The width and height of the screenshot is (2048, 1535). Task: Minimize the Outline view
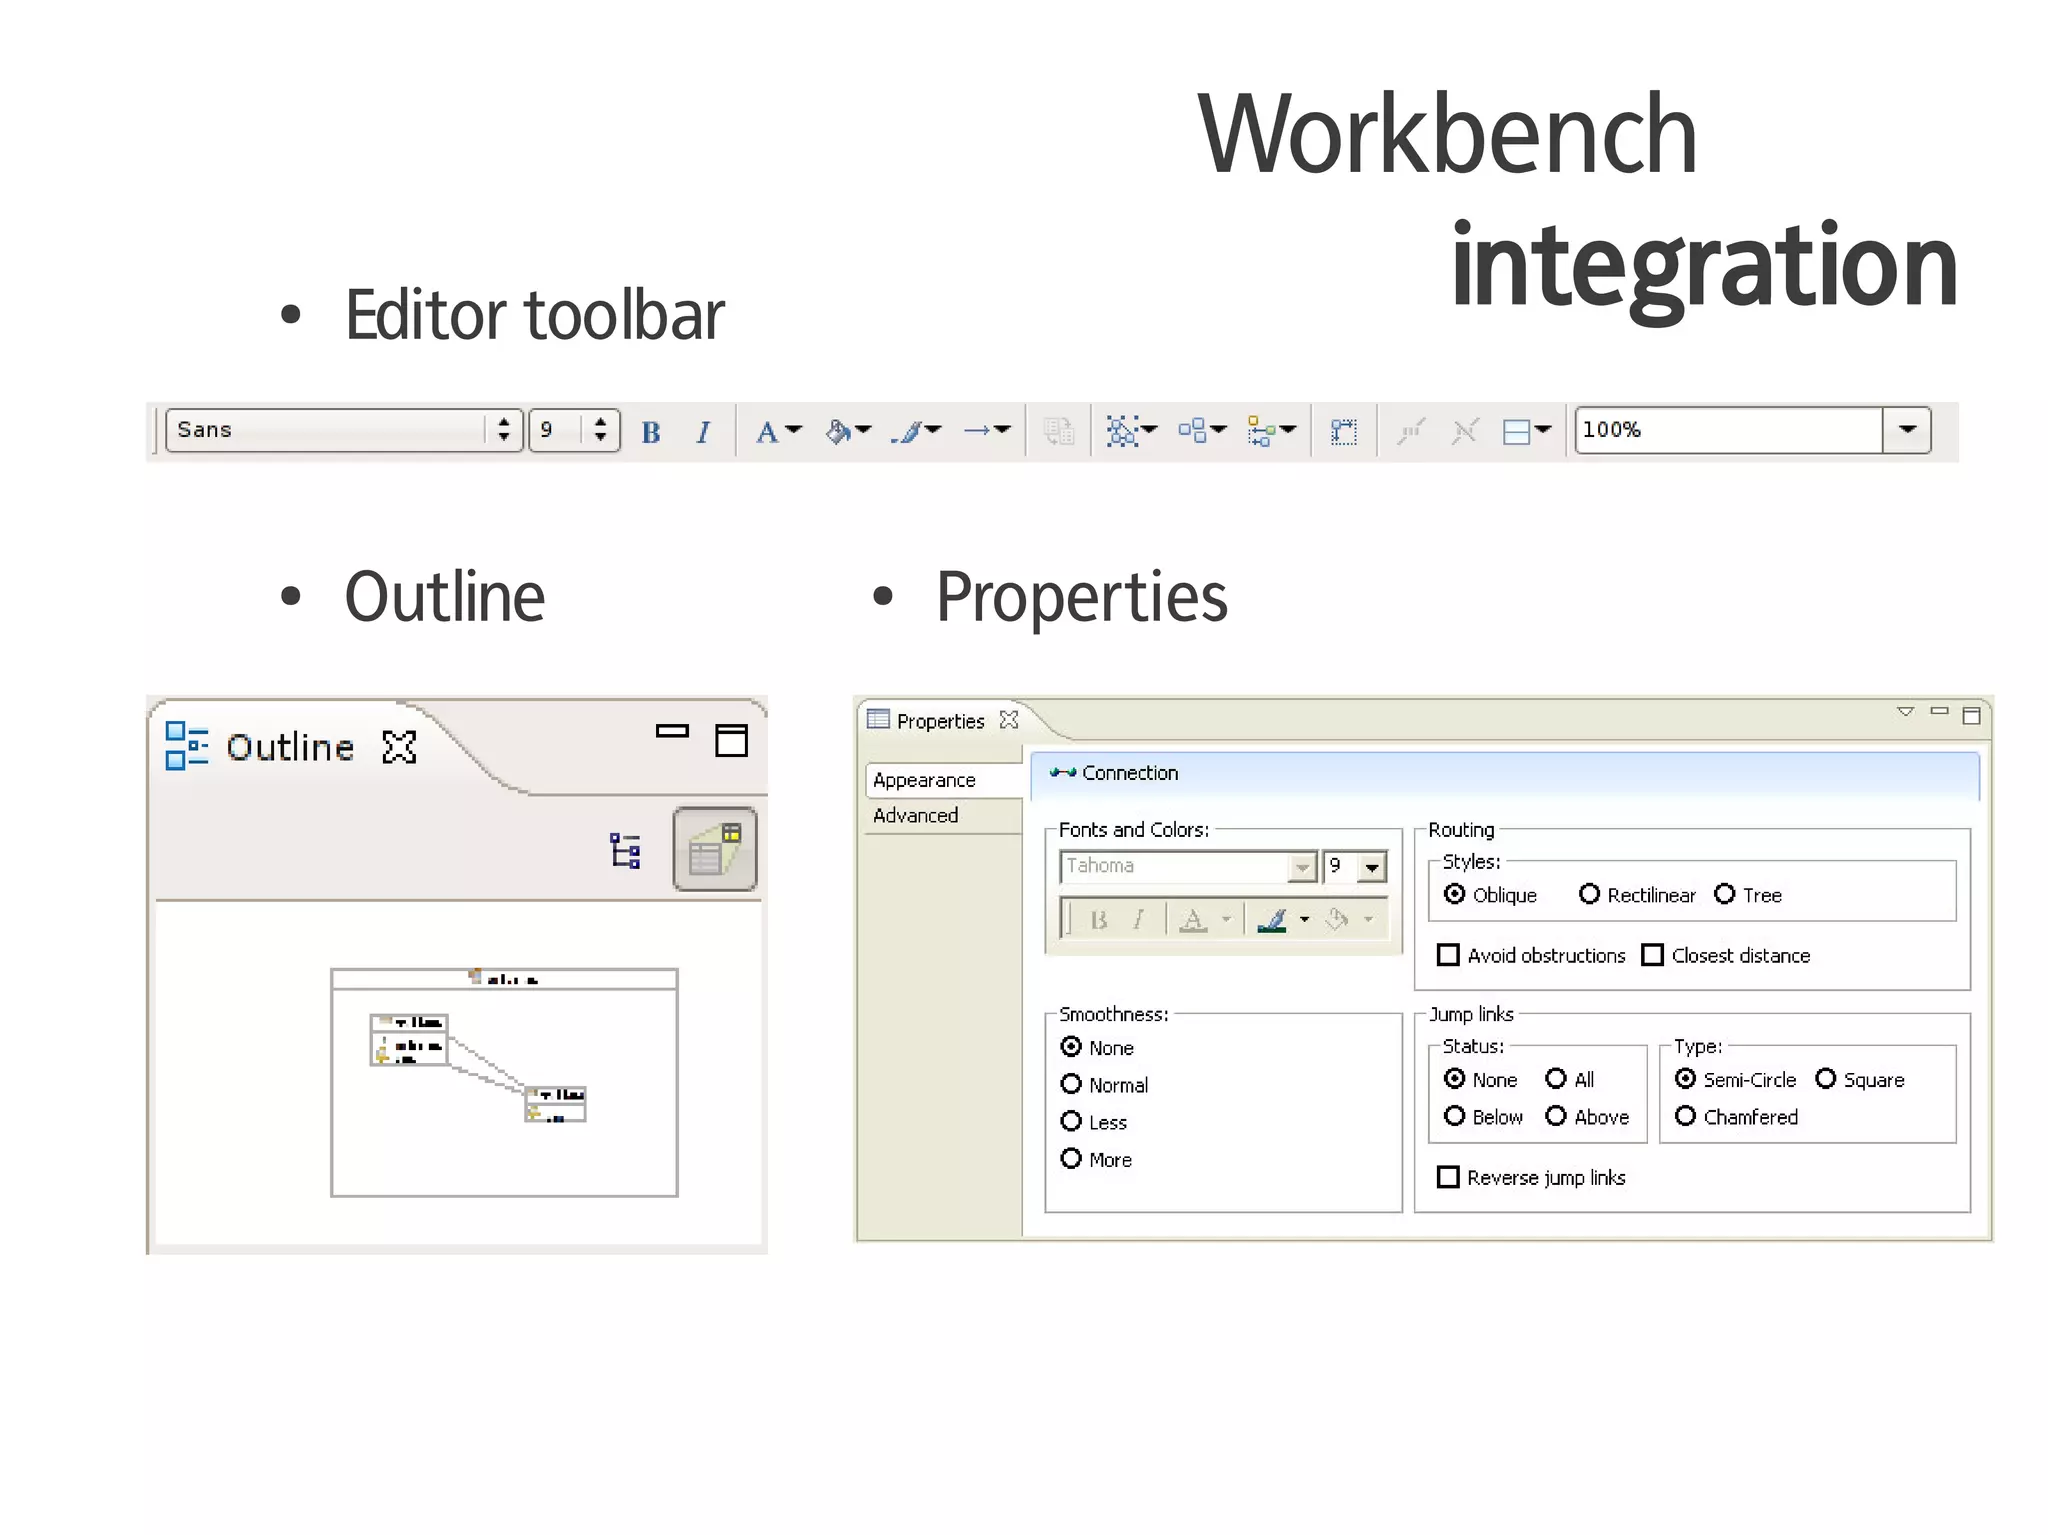[672, 731]
